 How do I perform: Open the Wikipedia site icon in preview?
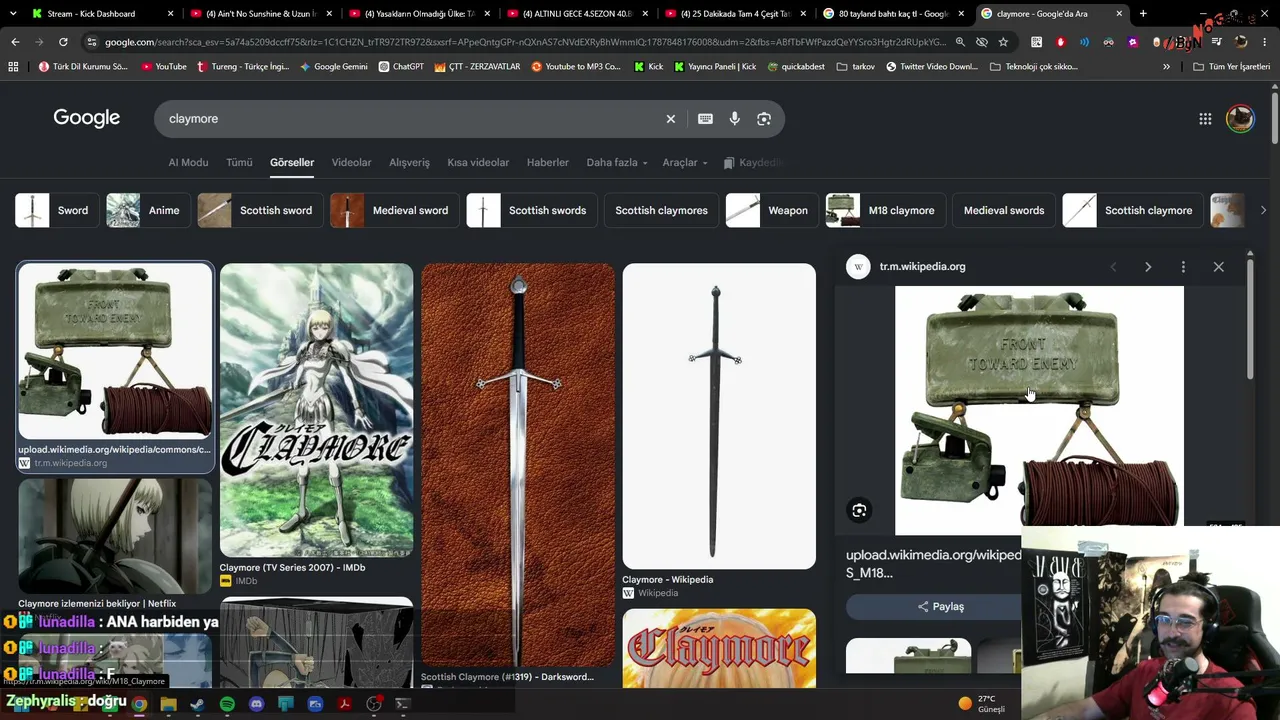tap(858, 267)
